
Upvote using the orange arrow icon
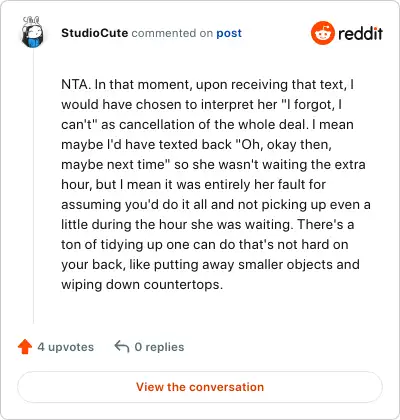coord(25,347)
